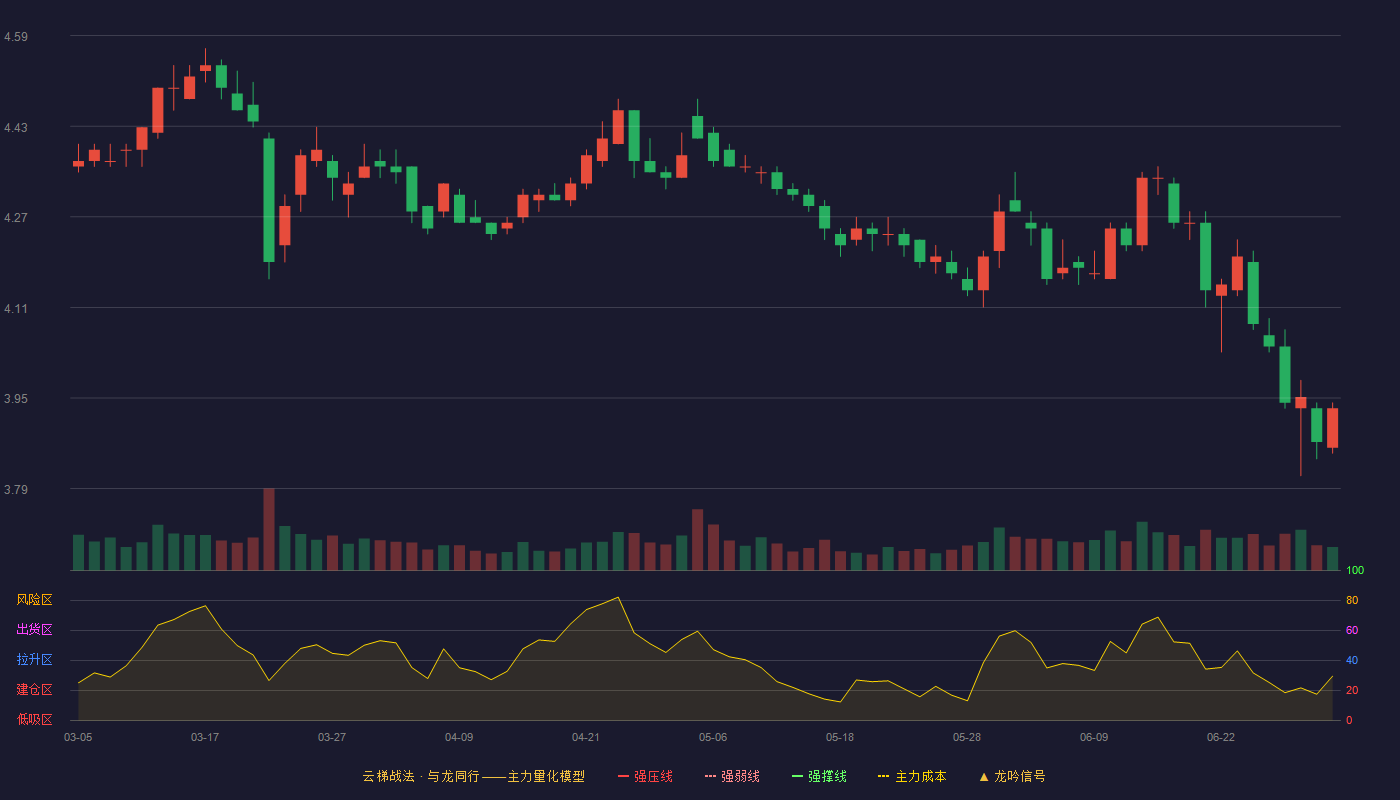Click the 4.43 price axis label
This screenshot has height=800, width=1400.
16,128
